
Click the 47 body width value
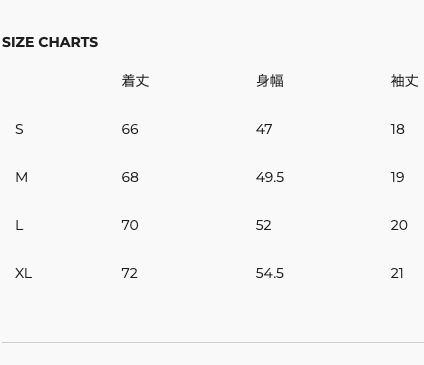[264, 129]
